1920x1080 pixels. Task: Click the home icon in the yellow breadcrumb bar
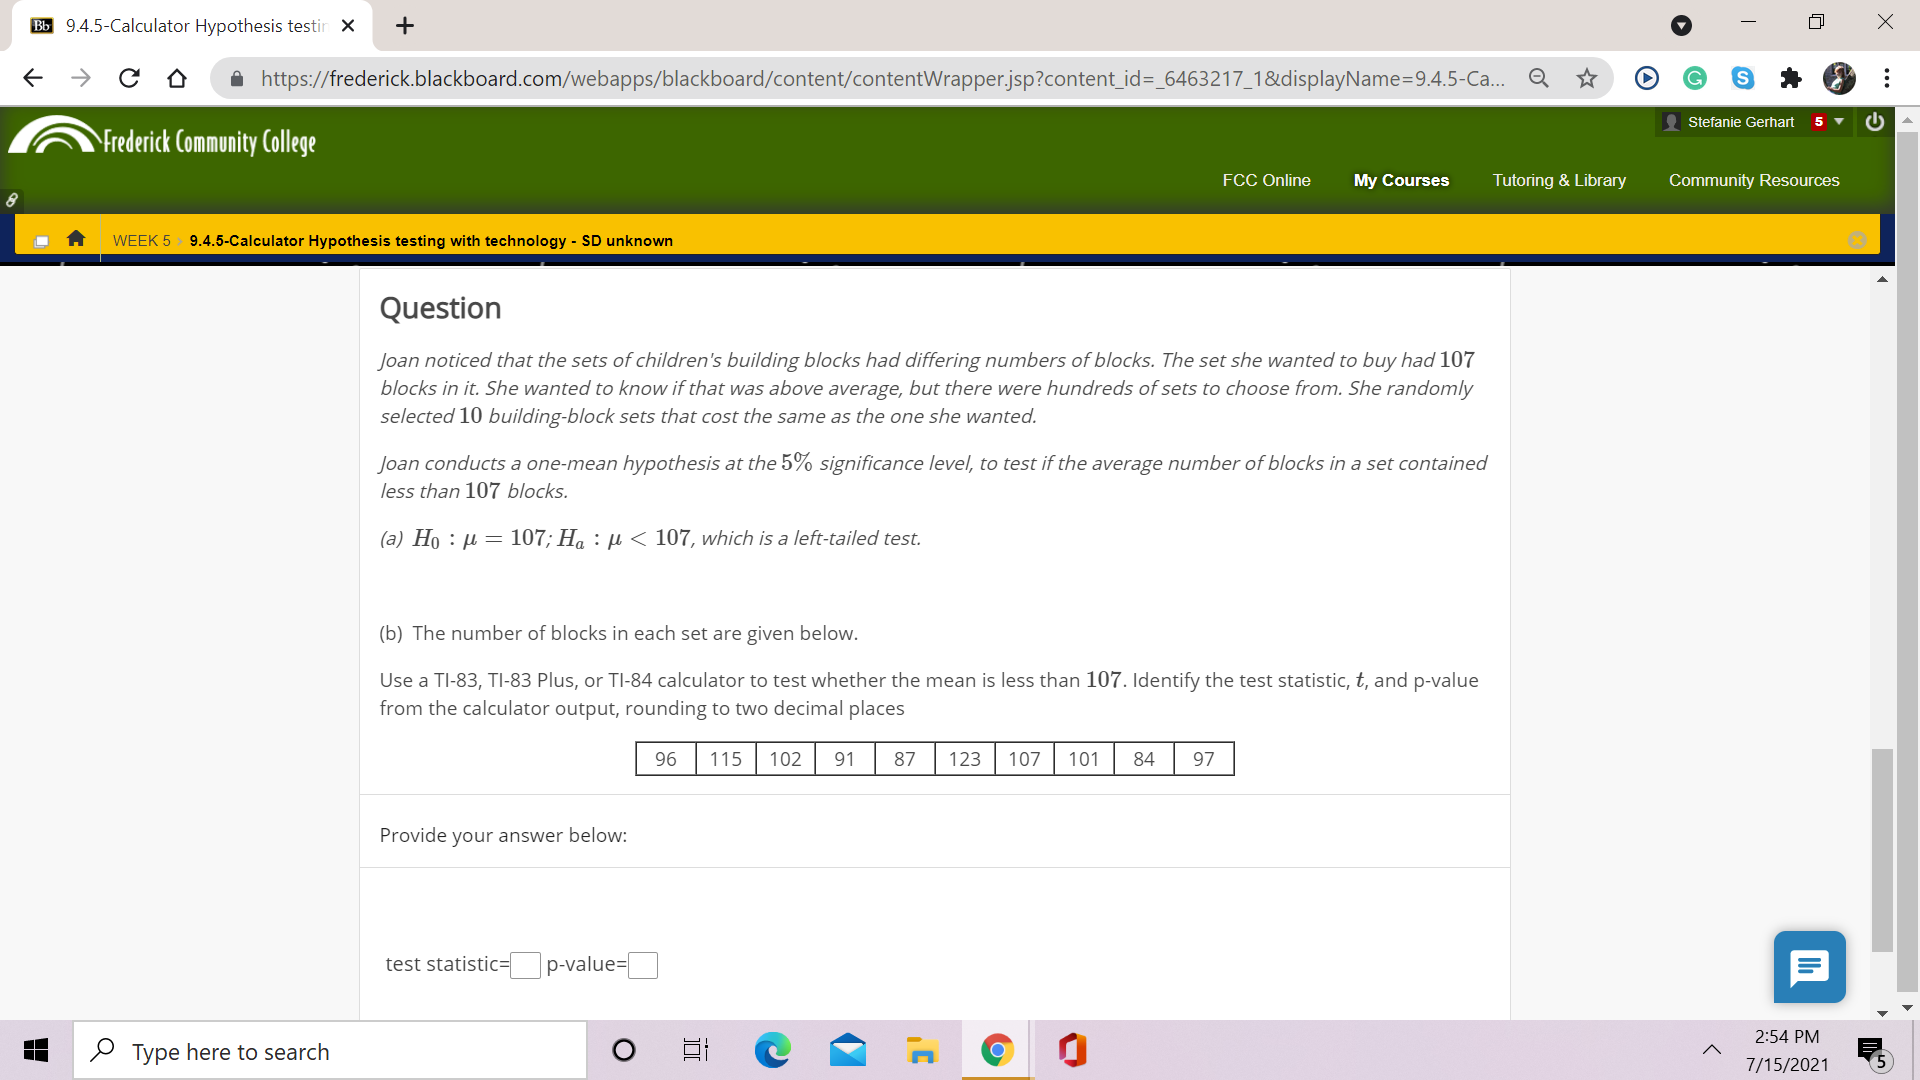(x=75, y=238)
